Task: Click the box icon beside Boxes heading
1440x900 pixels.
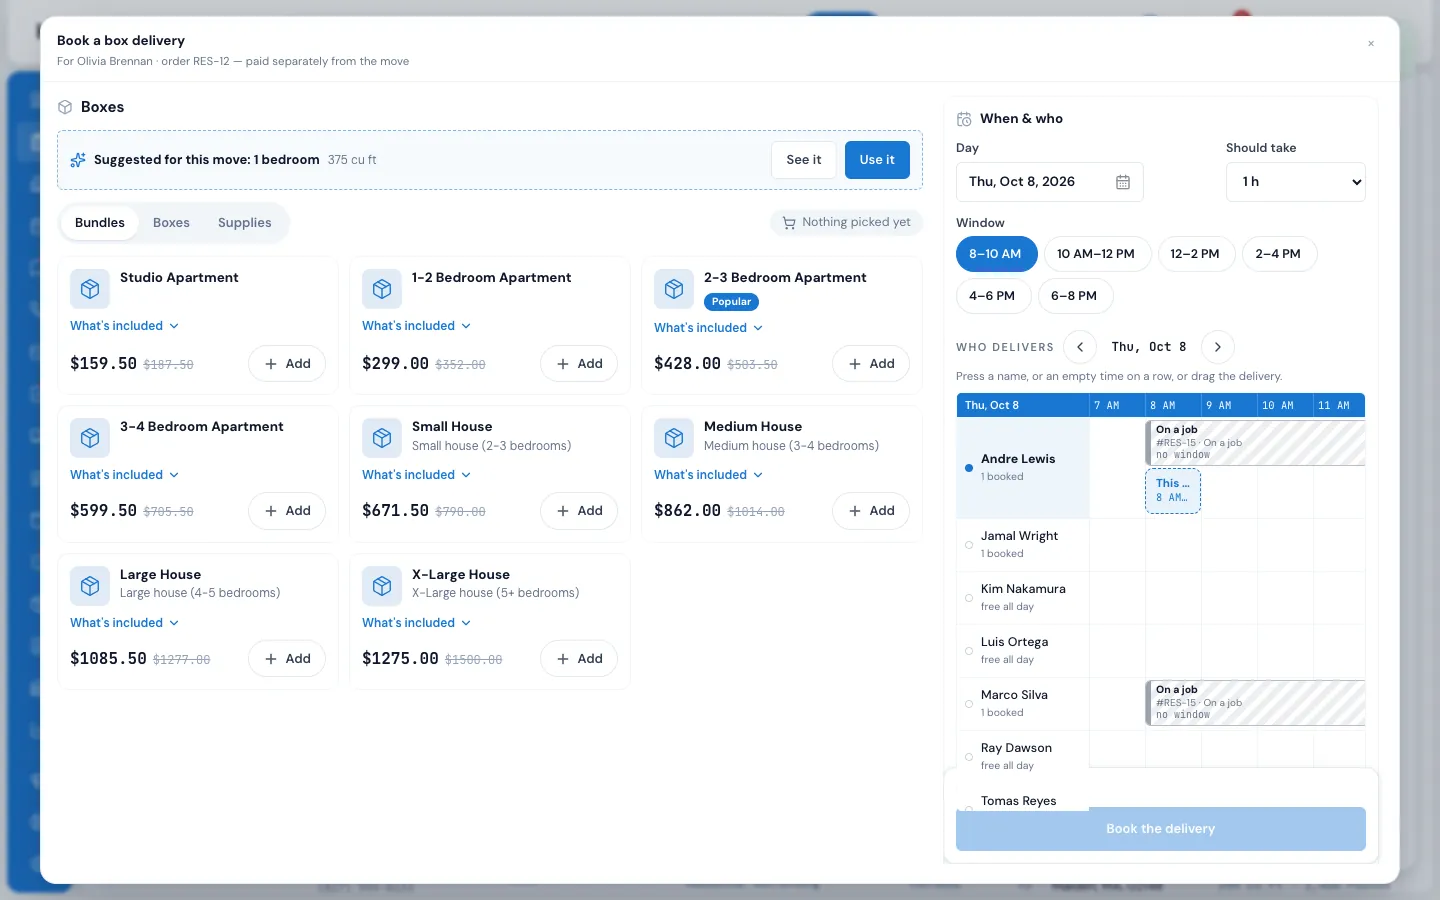Action: (x=65, y=107)
